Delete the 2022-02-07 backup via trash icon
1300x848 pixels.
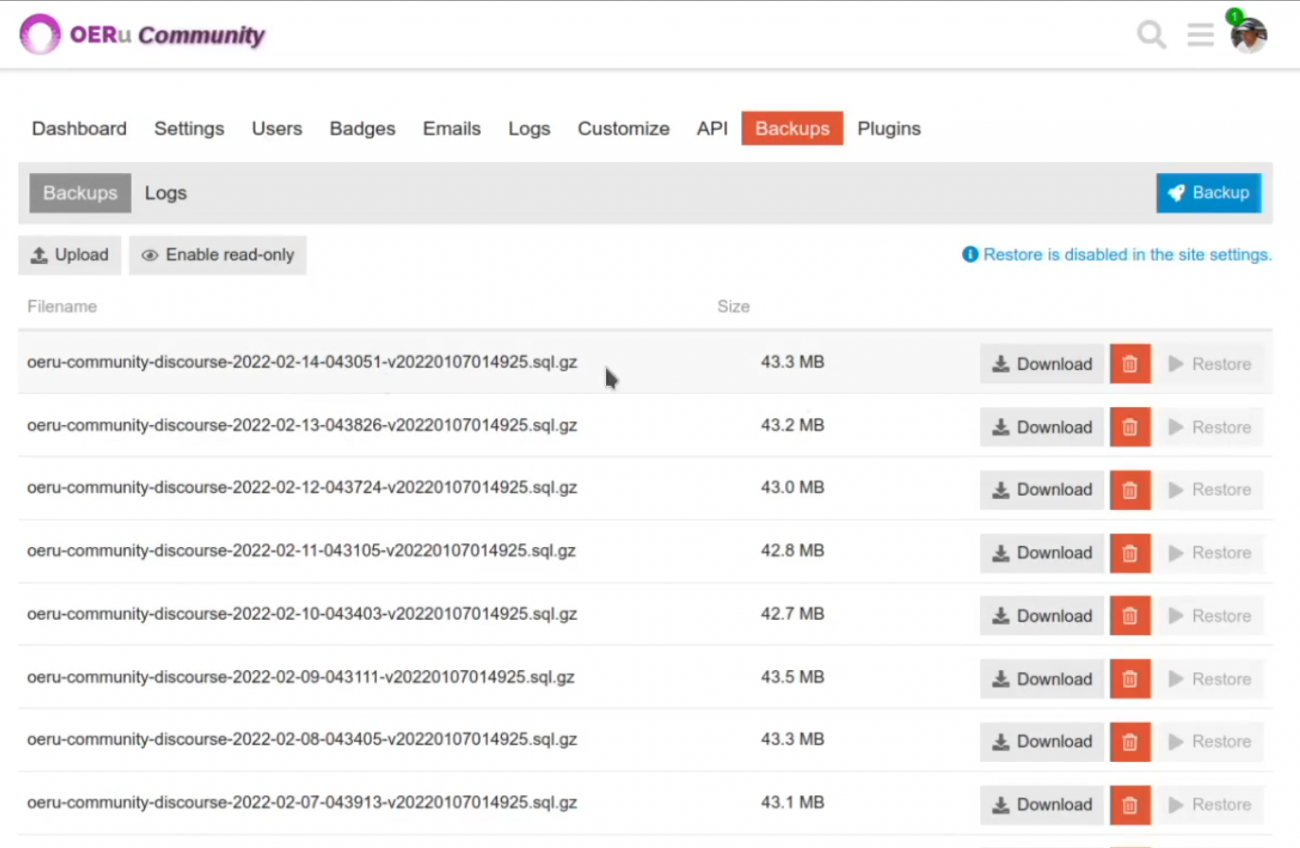pyautogui.click(x=1130, y=805)
